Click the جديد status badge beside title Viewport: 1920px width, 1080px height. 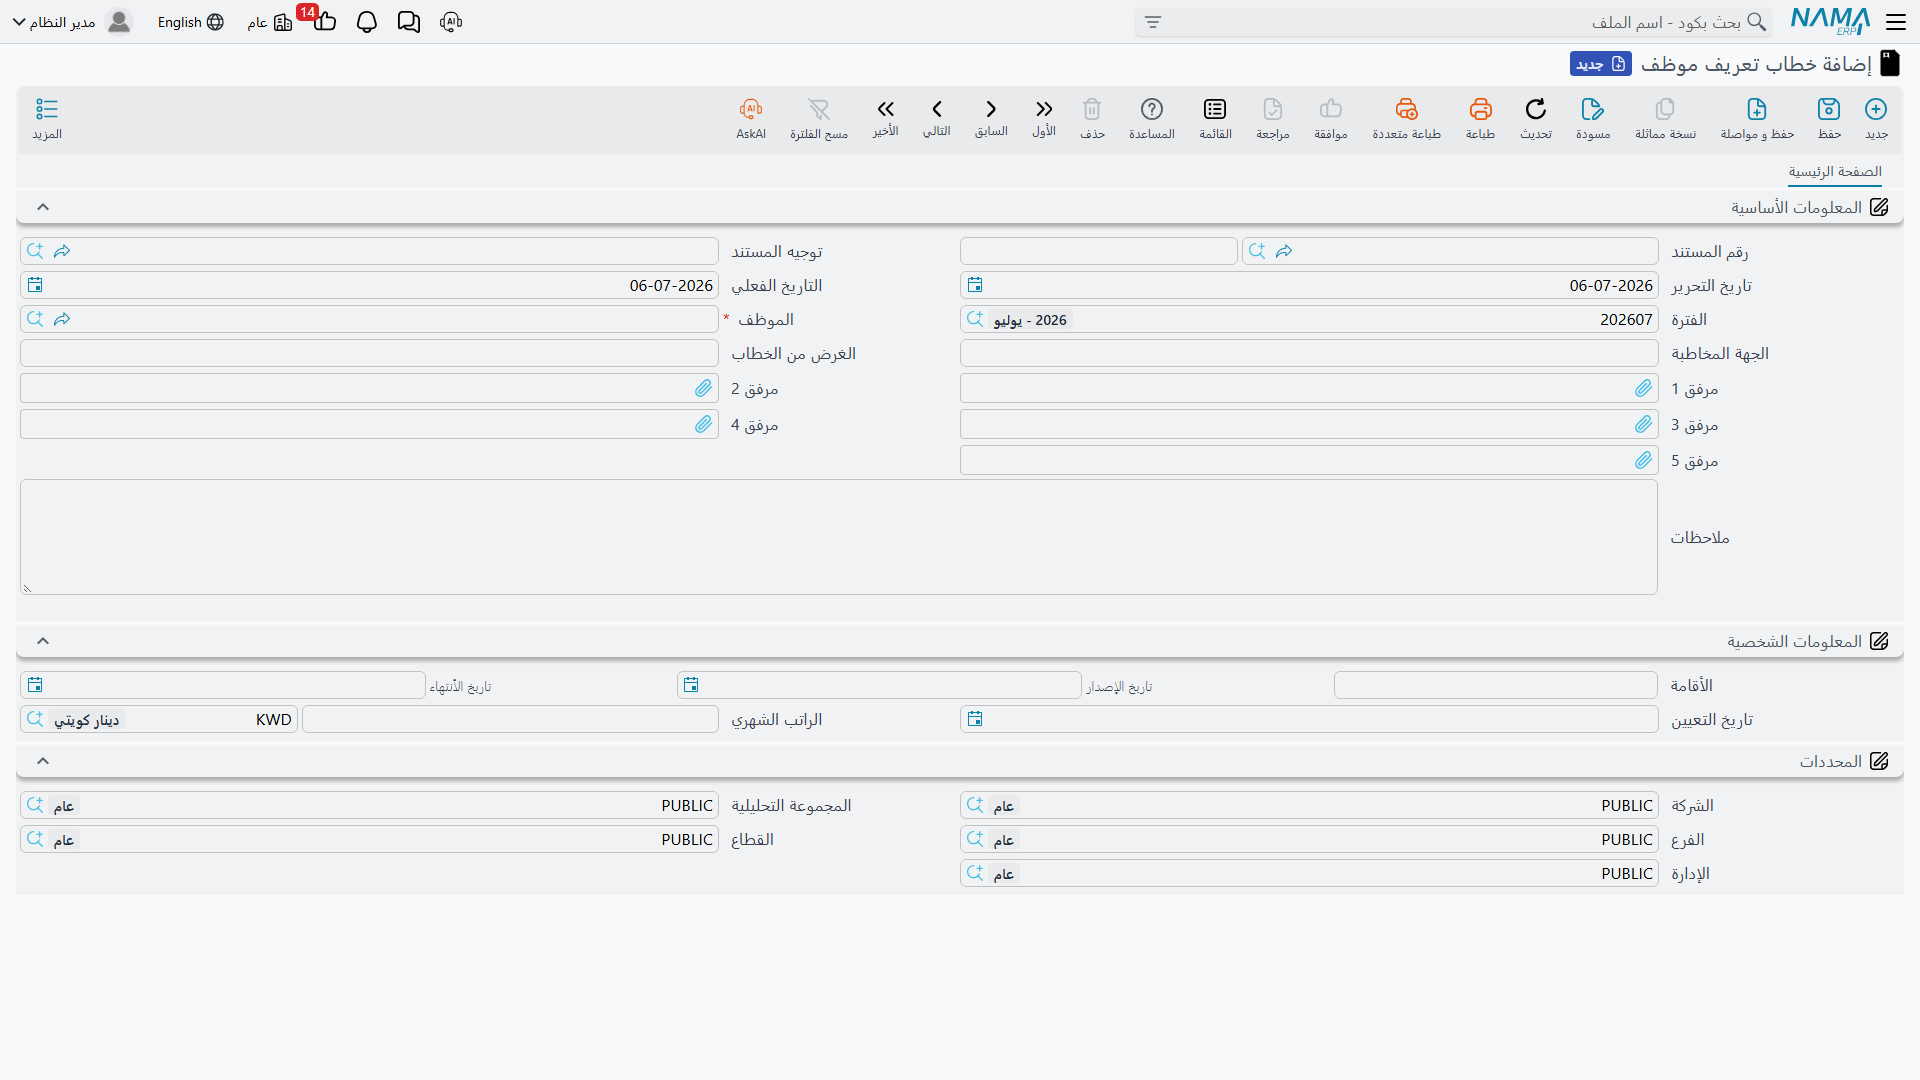pyautogui.click(x=1601, y=64)
